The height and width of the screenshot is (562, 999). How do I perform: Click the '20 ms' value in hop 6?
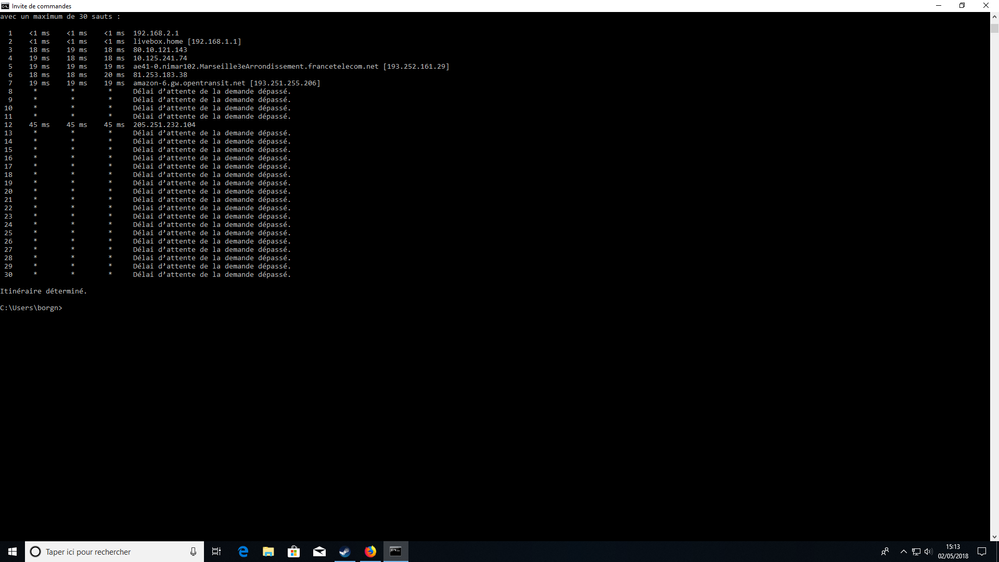(x=115, y=75)
